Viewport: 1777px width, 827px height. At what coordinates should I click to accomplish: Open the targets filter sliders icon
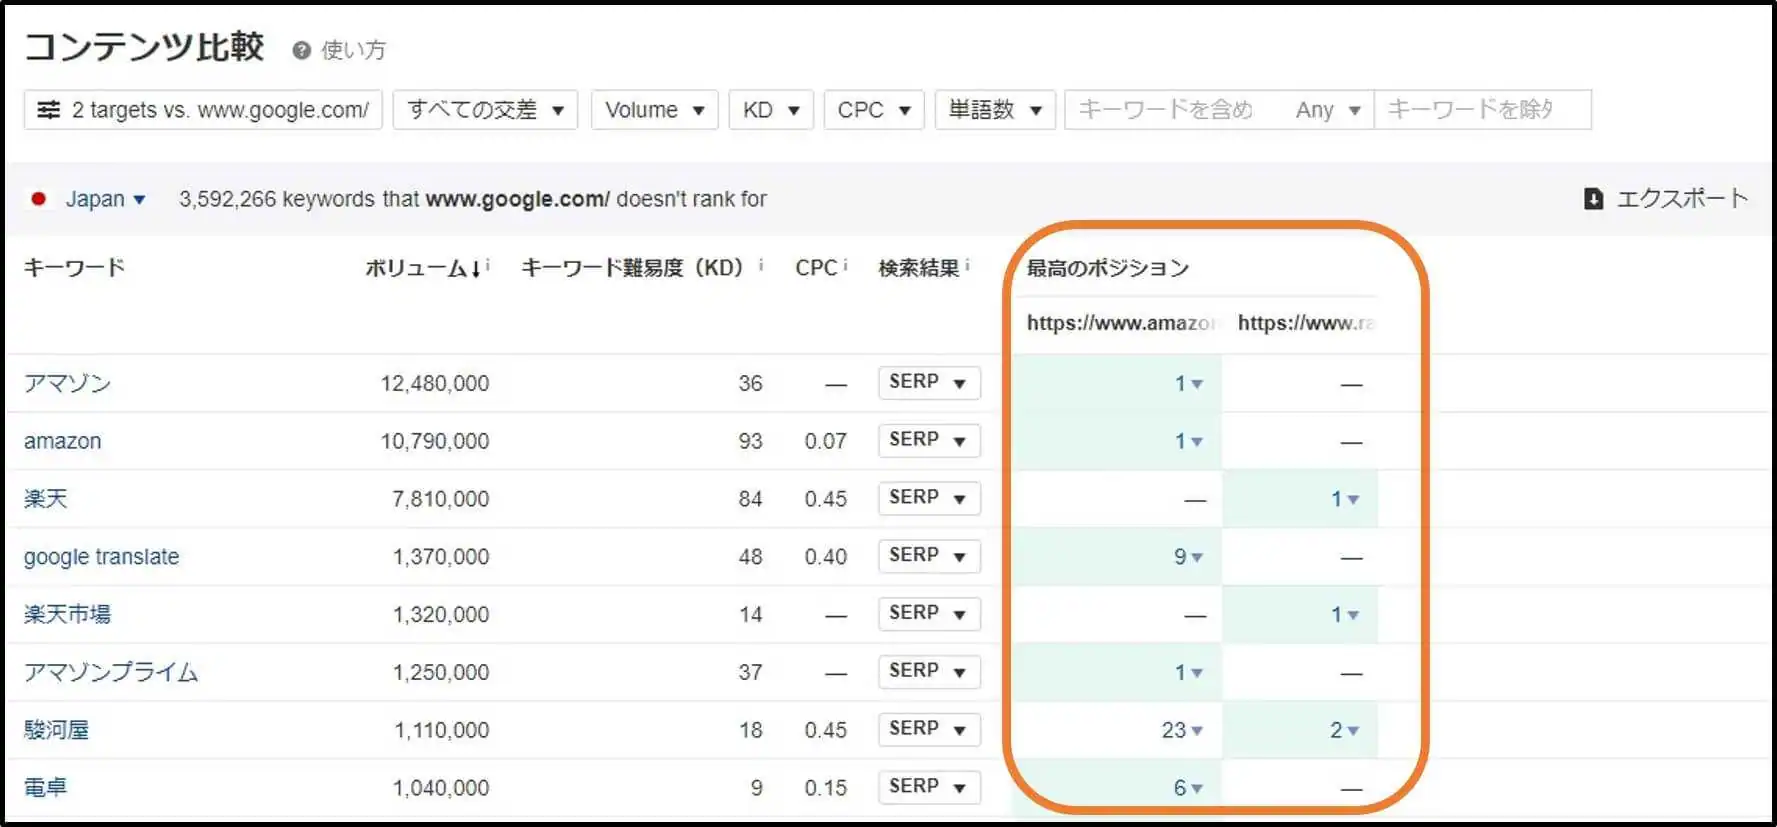click(x=48, y=110)
